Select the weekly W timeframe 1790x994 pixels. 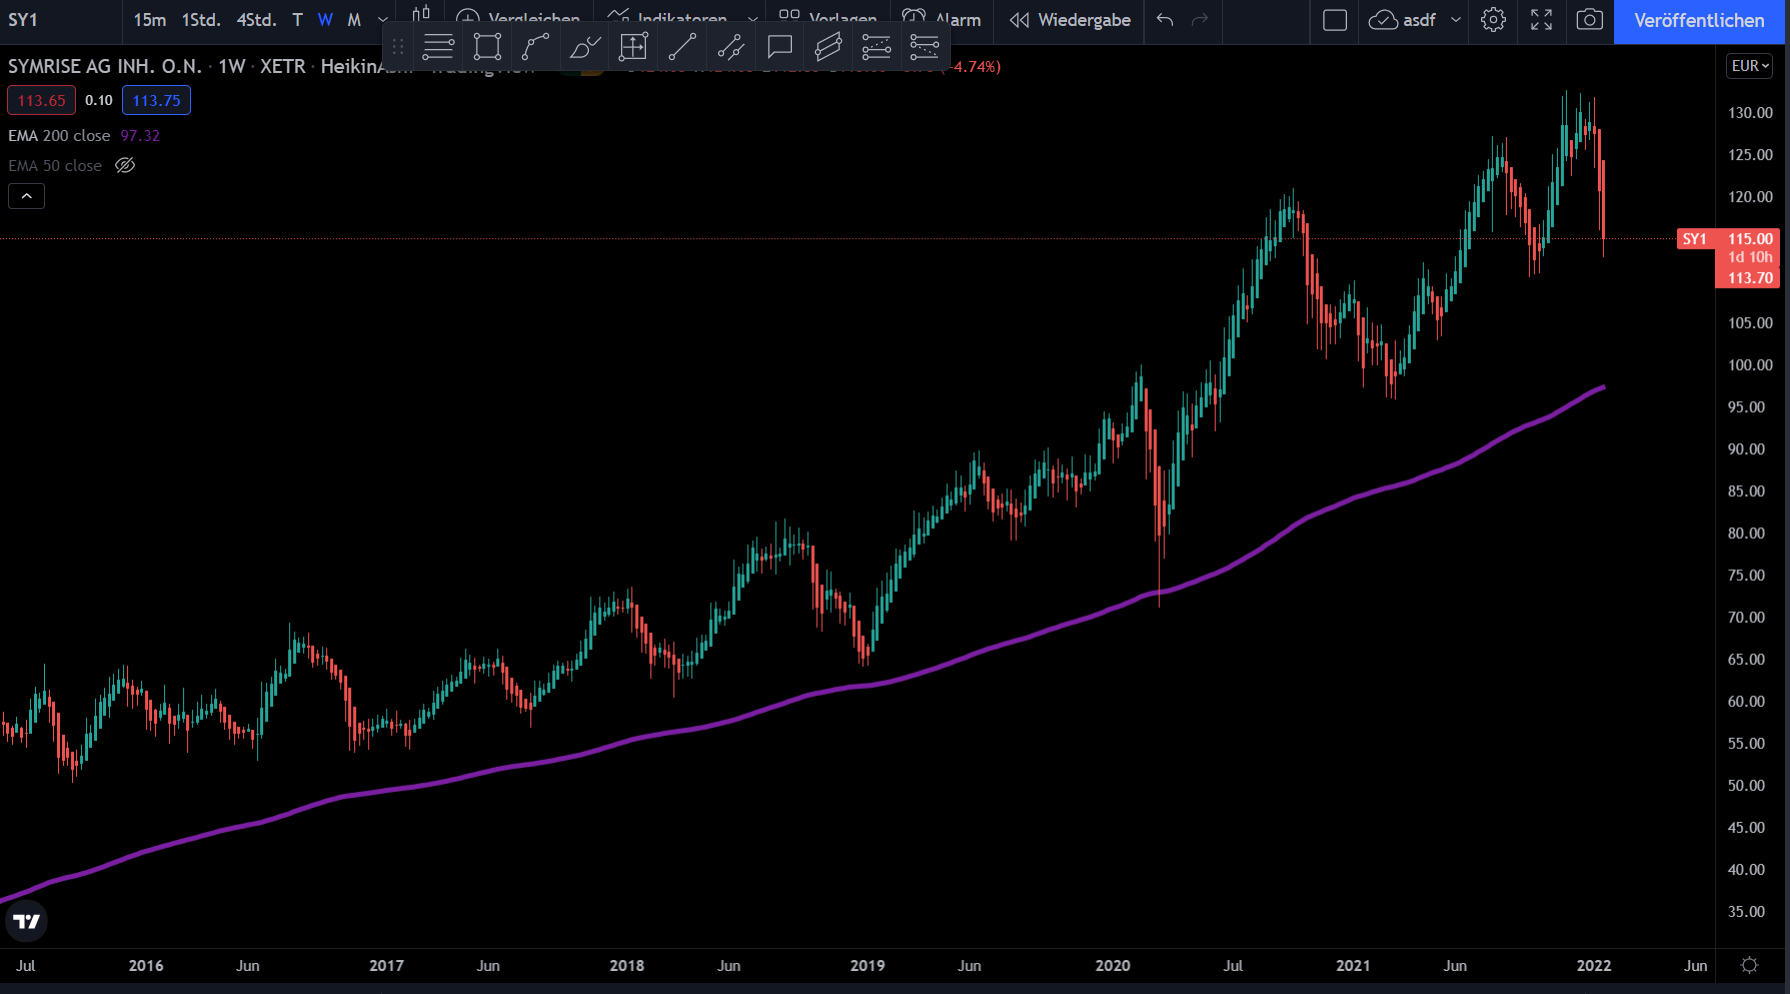[x=325, y=20]
